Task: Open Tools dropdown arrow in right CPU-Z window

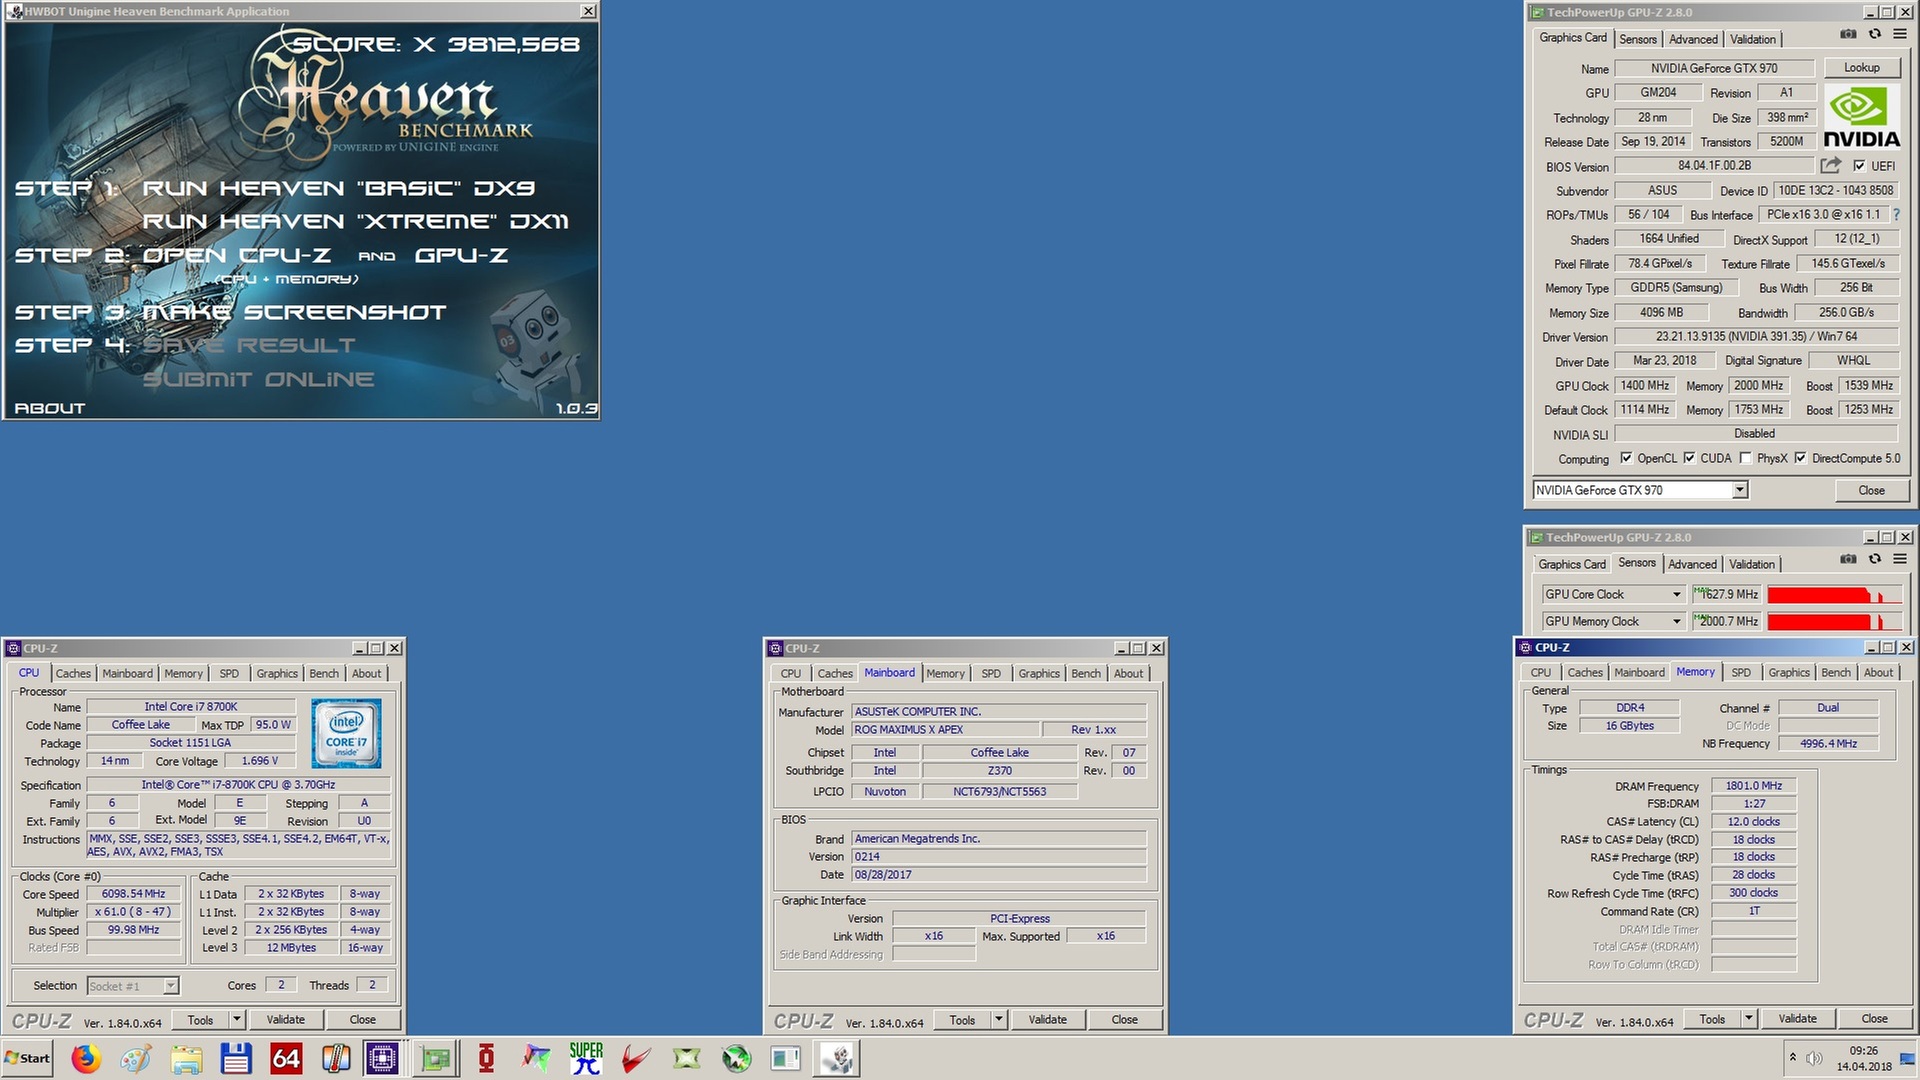Action: coord(1749,1019)
